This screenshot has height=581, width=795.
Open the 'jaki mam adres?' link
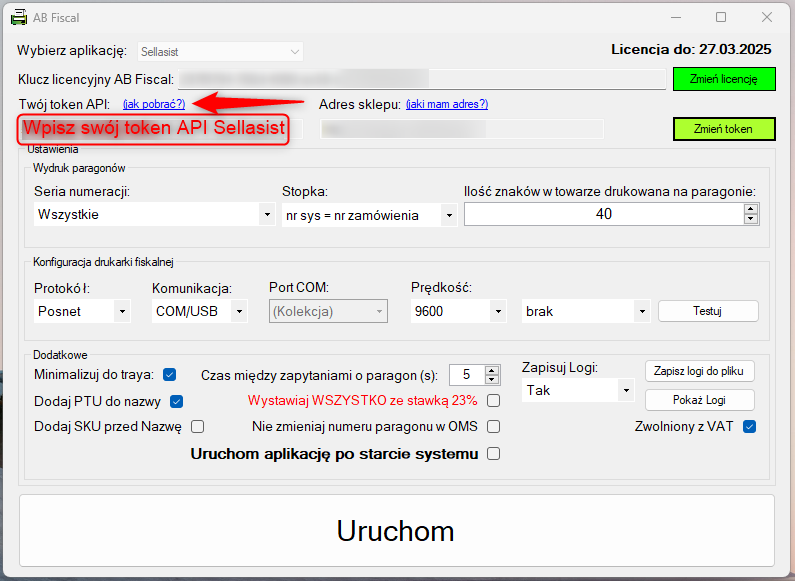[447, 104]
